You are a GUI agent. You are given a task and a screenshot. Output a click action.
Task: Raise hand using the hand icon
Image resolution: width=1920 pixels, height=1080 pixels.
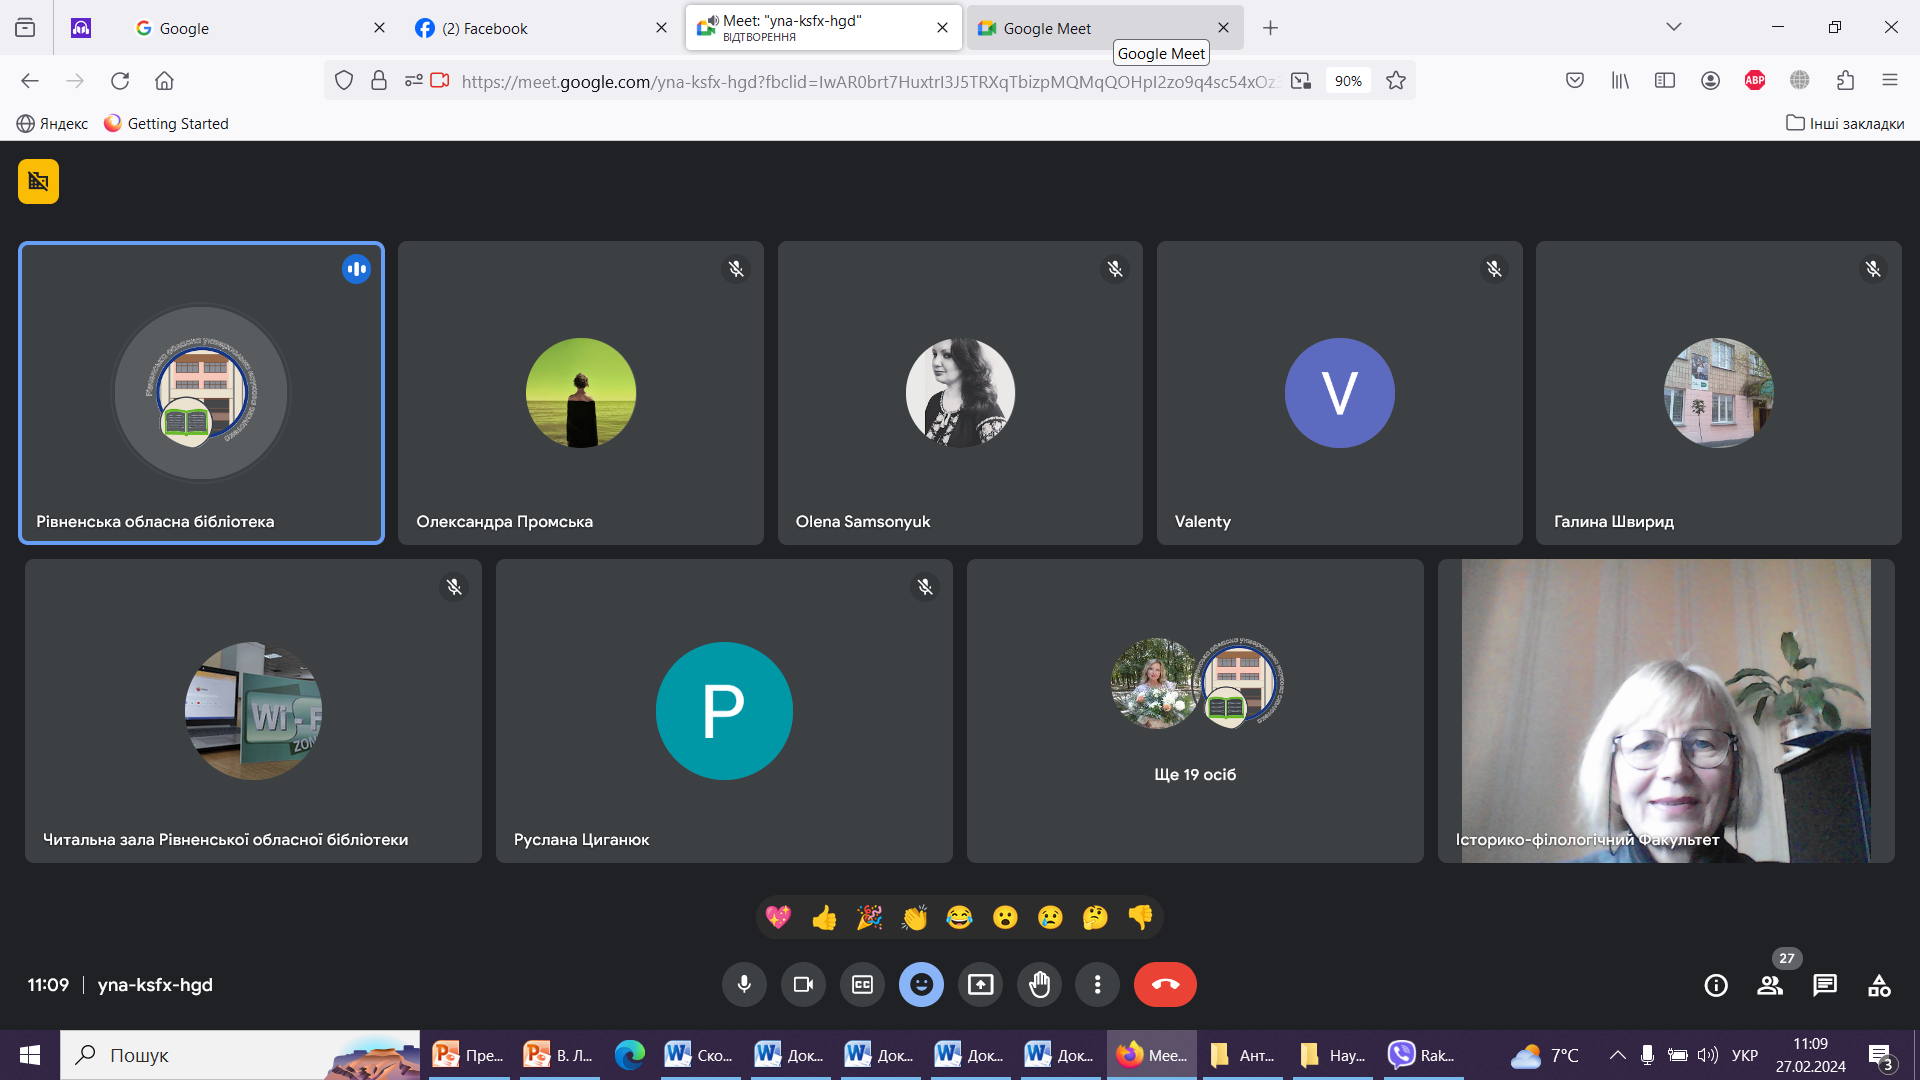(1040, 985)
